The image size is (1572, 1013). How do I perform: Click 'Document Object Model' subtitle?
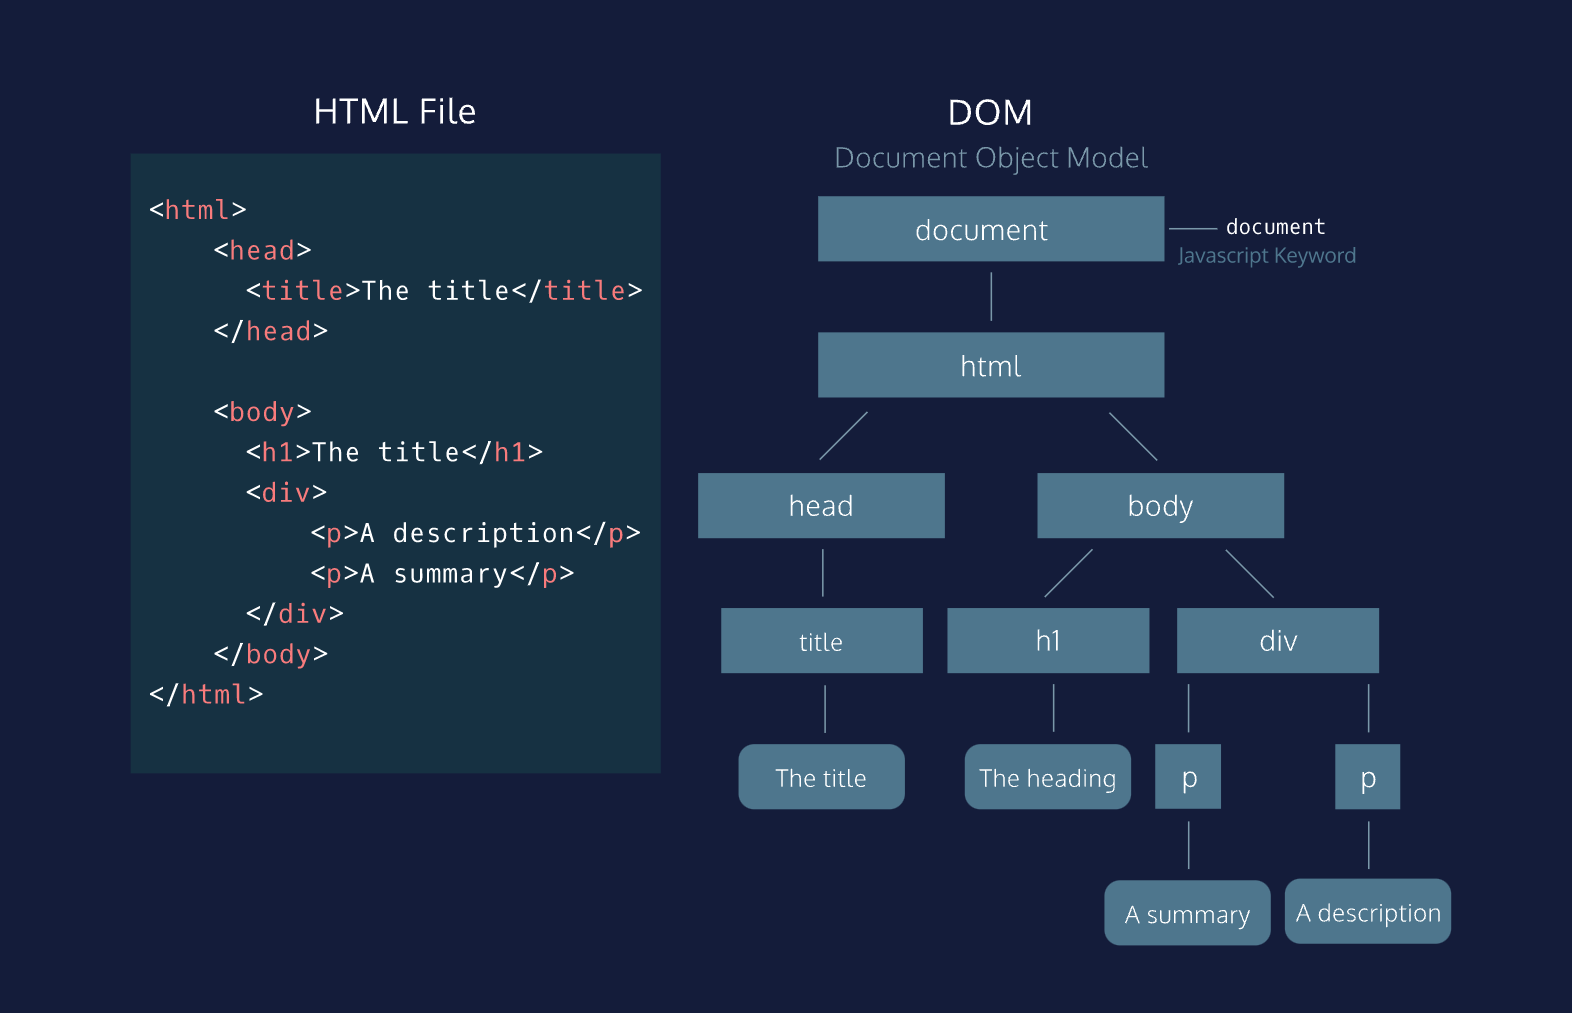991,158
